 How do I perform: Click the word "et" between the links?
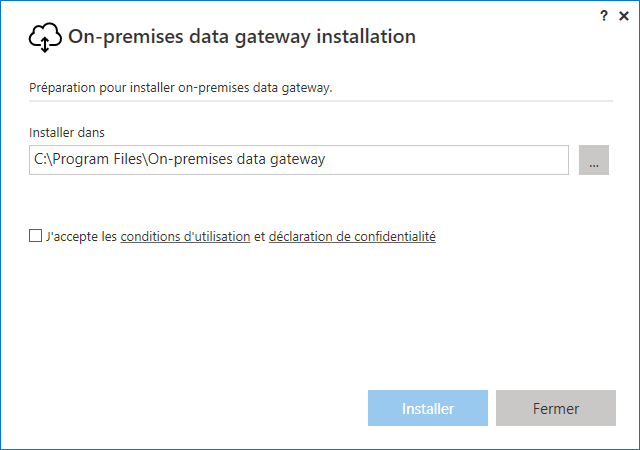(x=260, y=236)
